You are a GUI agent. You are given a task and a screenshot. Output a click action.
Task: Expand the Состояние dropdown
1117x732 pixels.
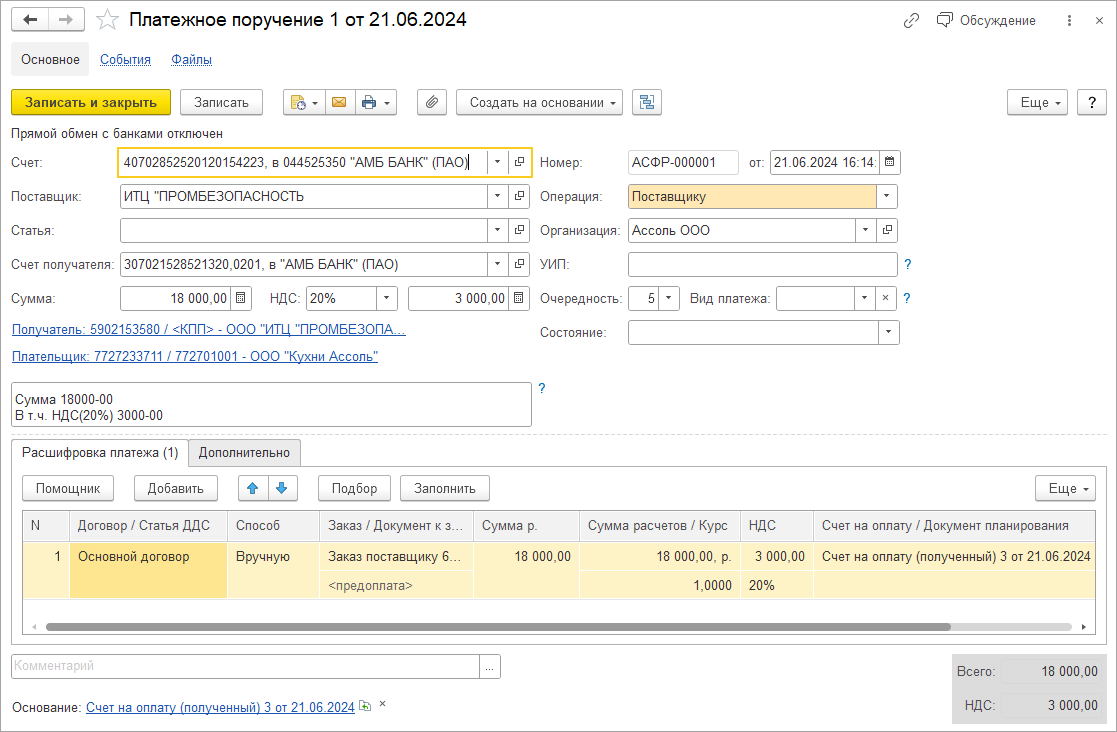(x=888, y=332)
